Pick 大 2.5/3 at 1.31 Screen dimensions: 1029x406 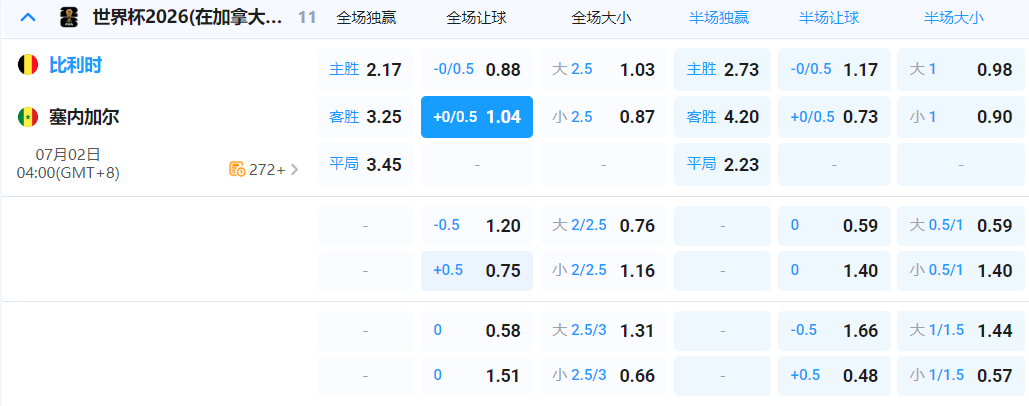[x=603, y=331]
